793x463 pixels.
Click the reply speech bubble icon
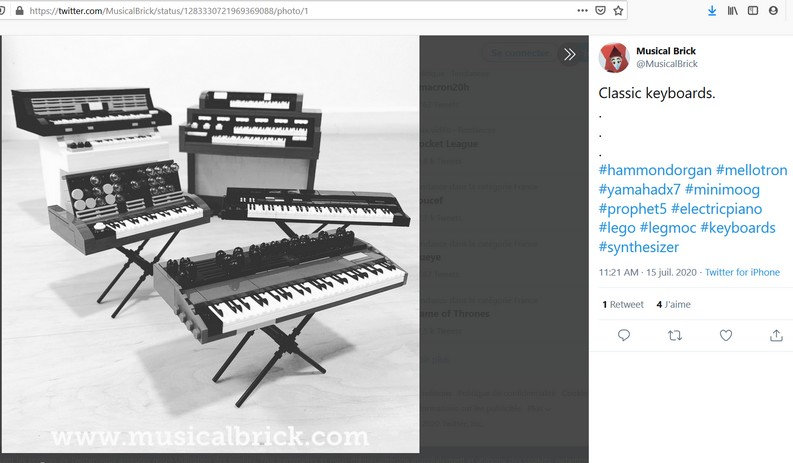624,335
